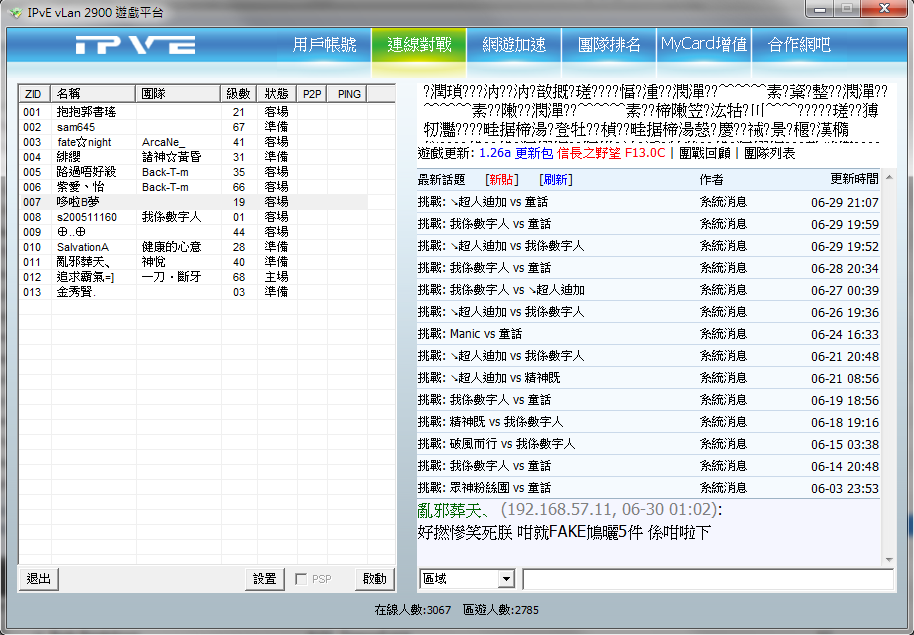Sort the player list by the PING column
Viewport: 914px width, 635px height.
(349, 93)
